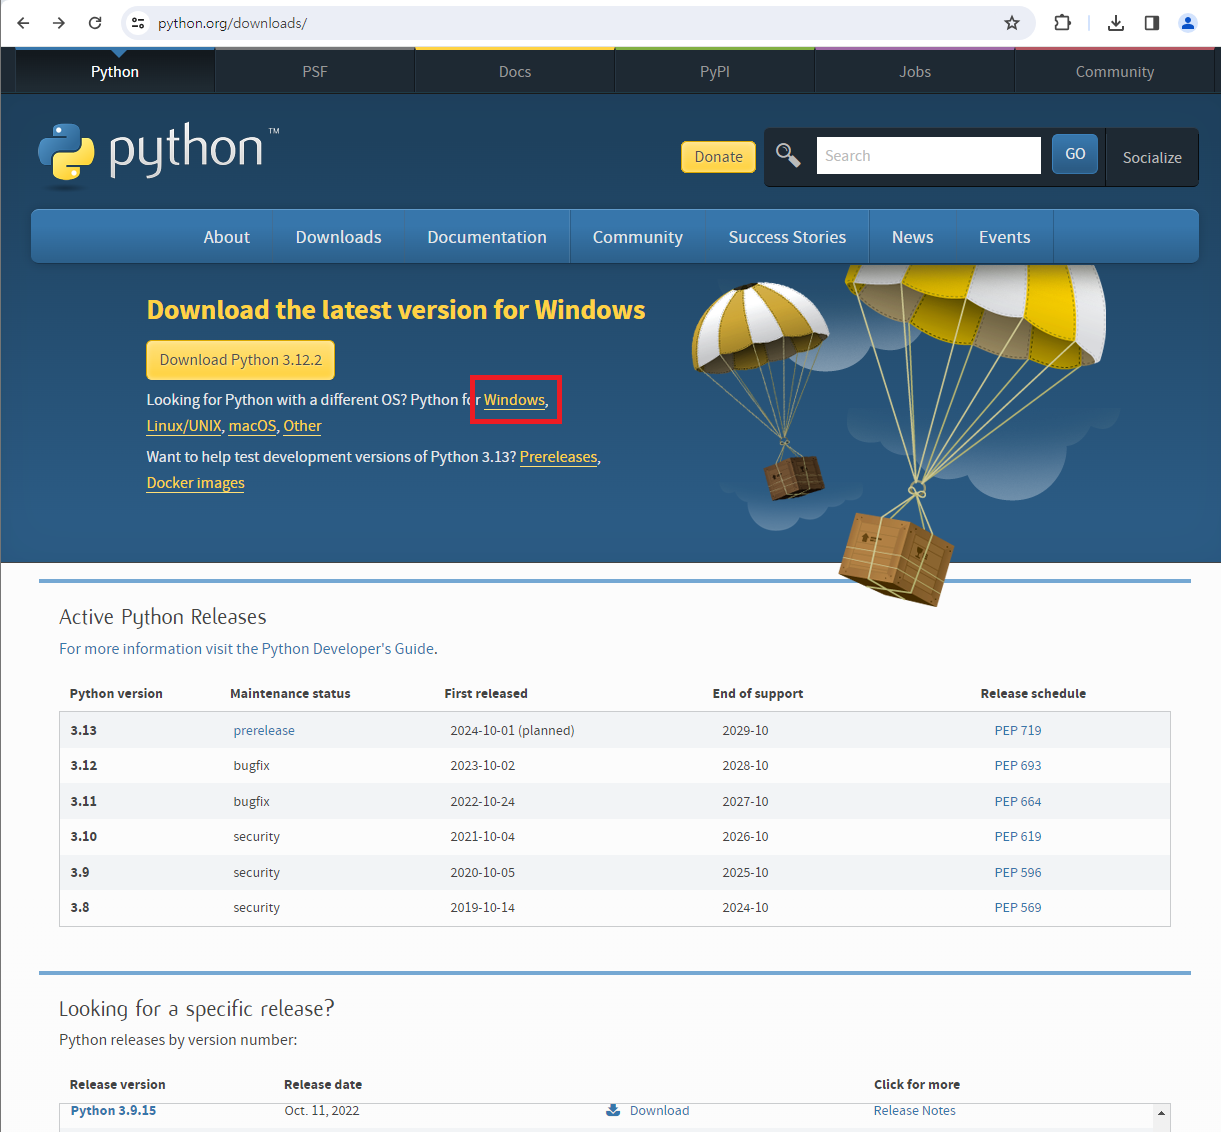Open the PEP 719 release schedule link
This screenshot has height=1132, width=1221.
point(1018,731)
